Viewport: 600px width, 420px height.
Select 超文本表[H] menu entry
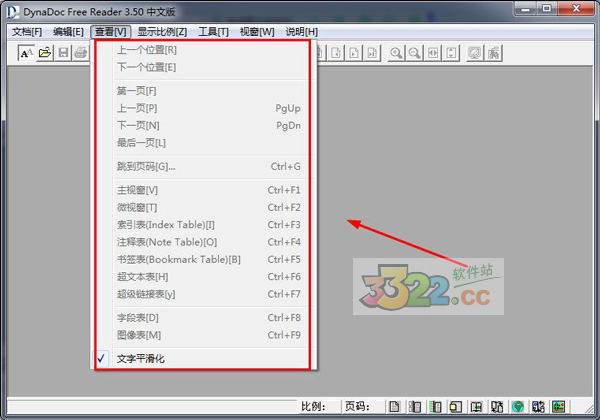point(202,277)
